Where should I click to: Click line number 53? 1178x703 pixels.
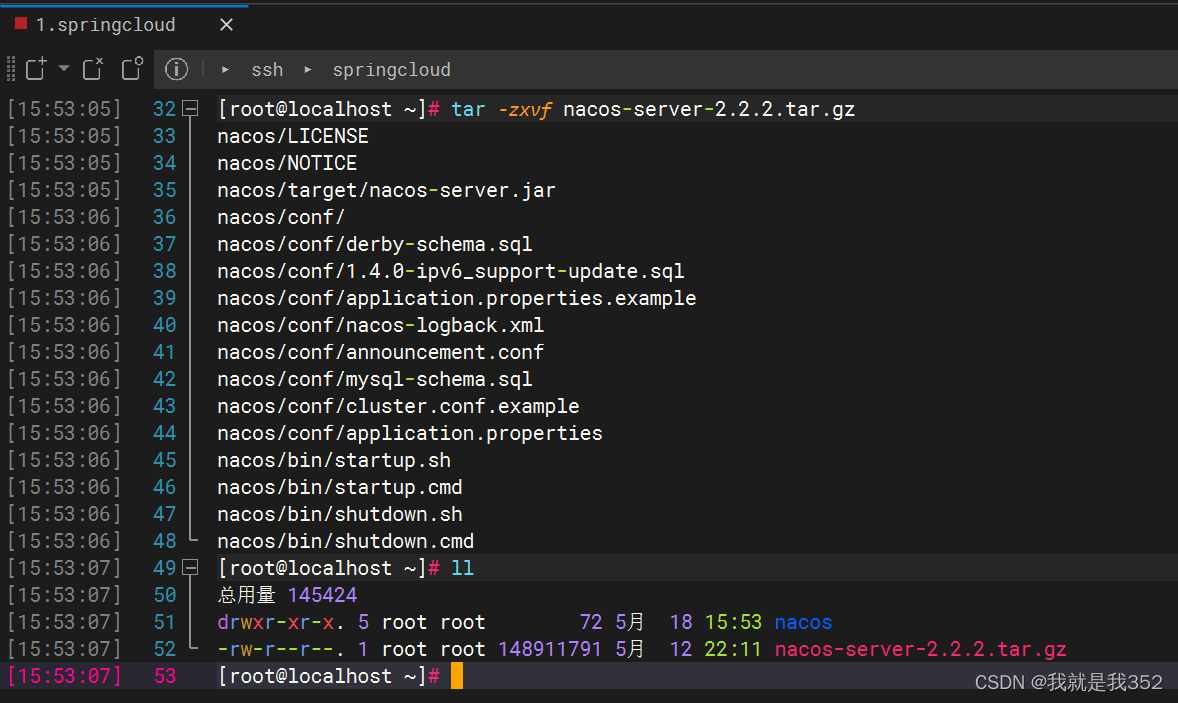[165, 677]
